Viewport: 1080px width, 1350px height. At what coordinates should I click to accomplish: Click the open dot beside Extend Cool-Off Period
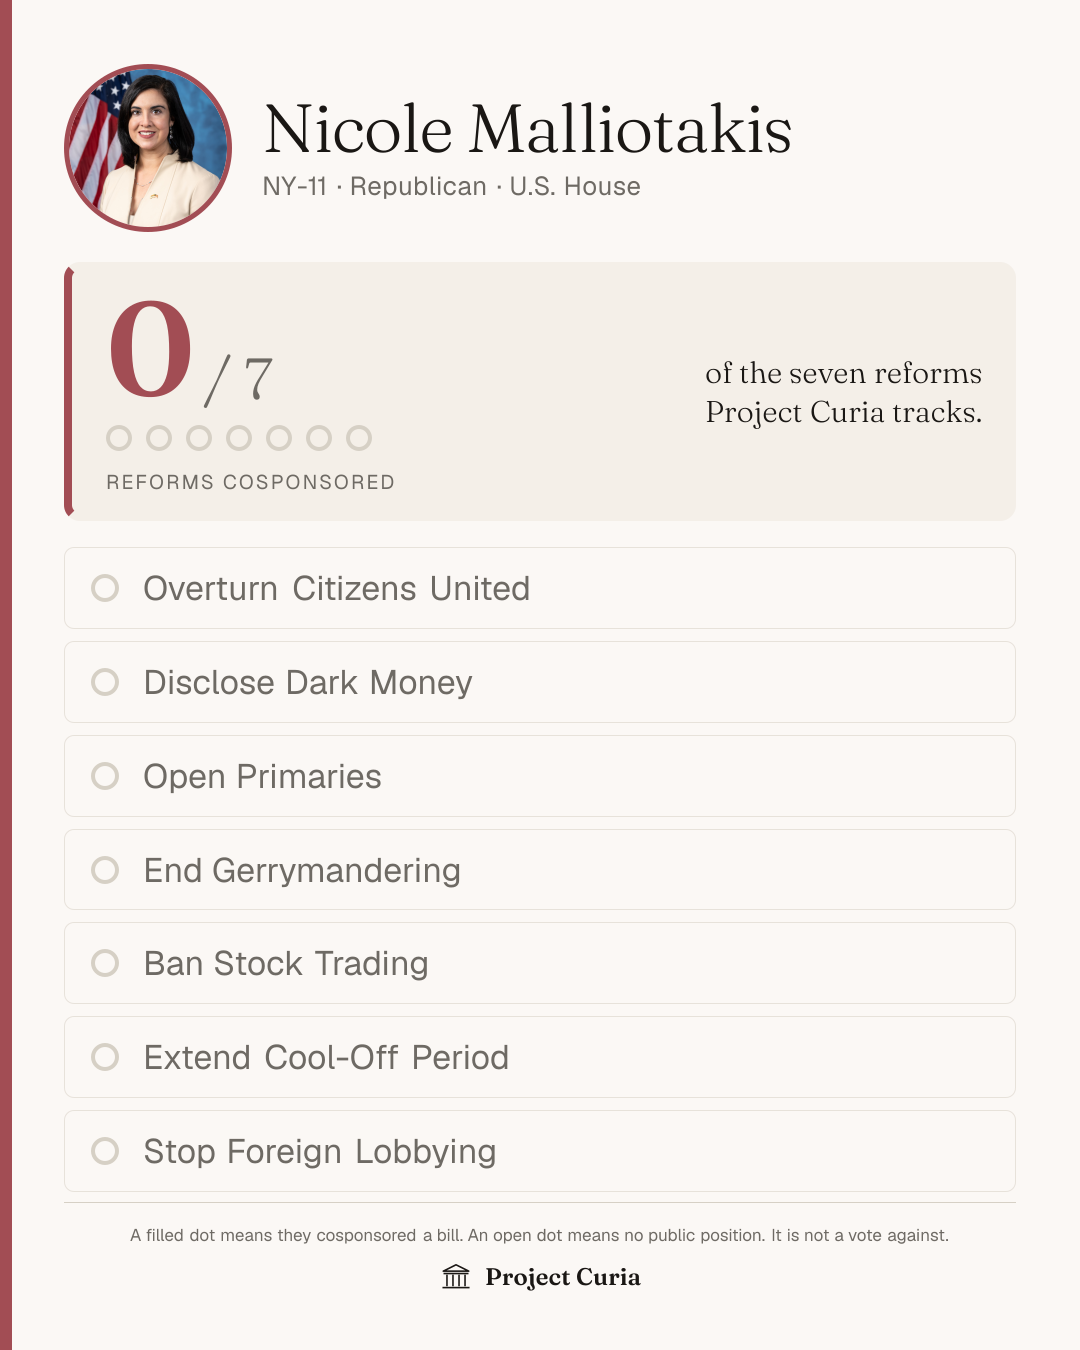105,1057
